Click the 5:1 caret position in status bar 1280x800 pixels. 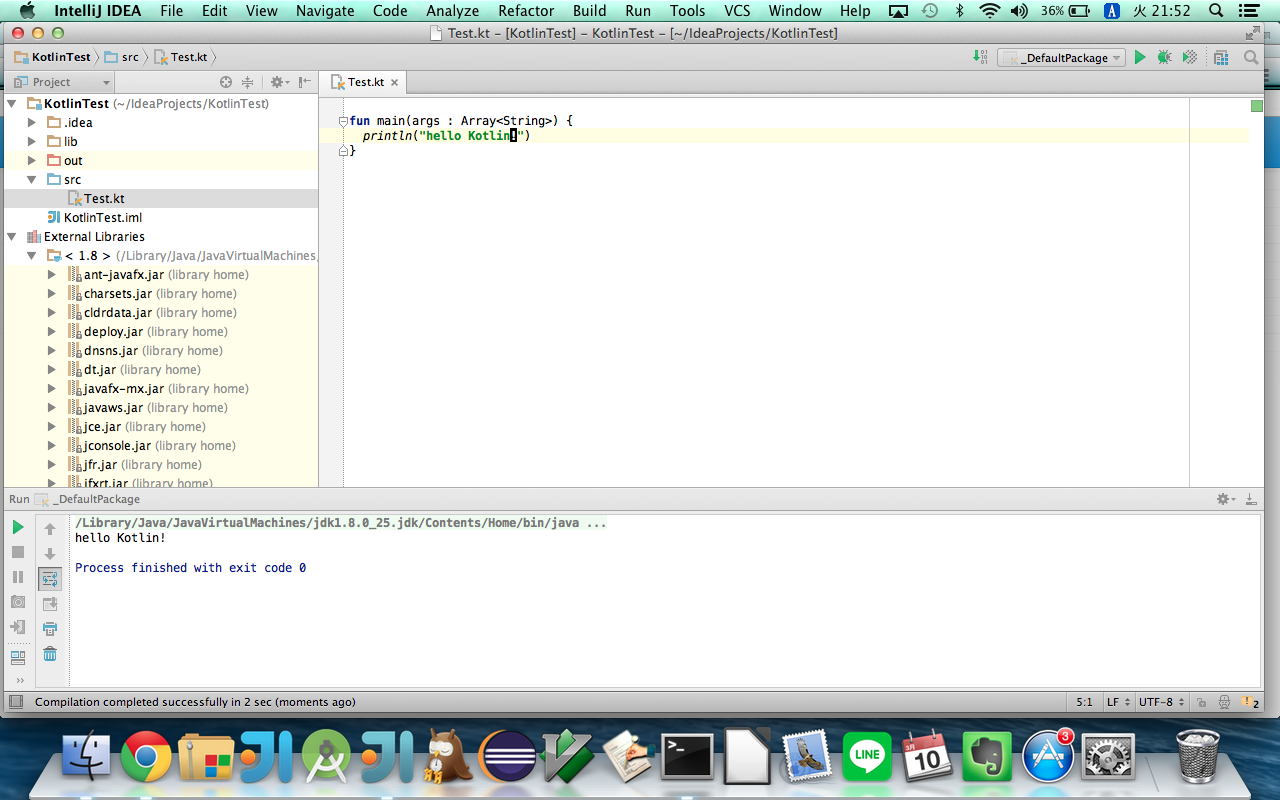tap(1085, 702)
